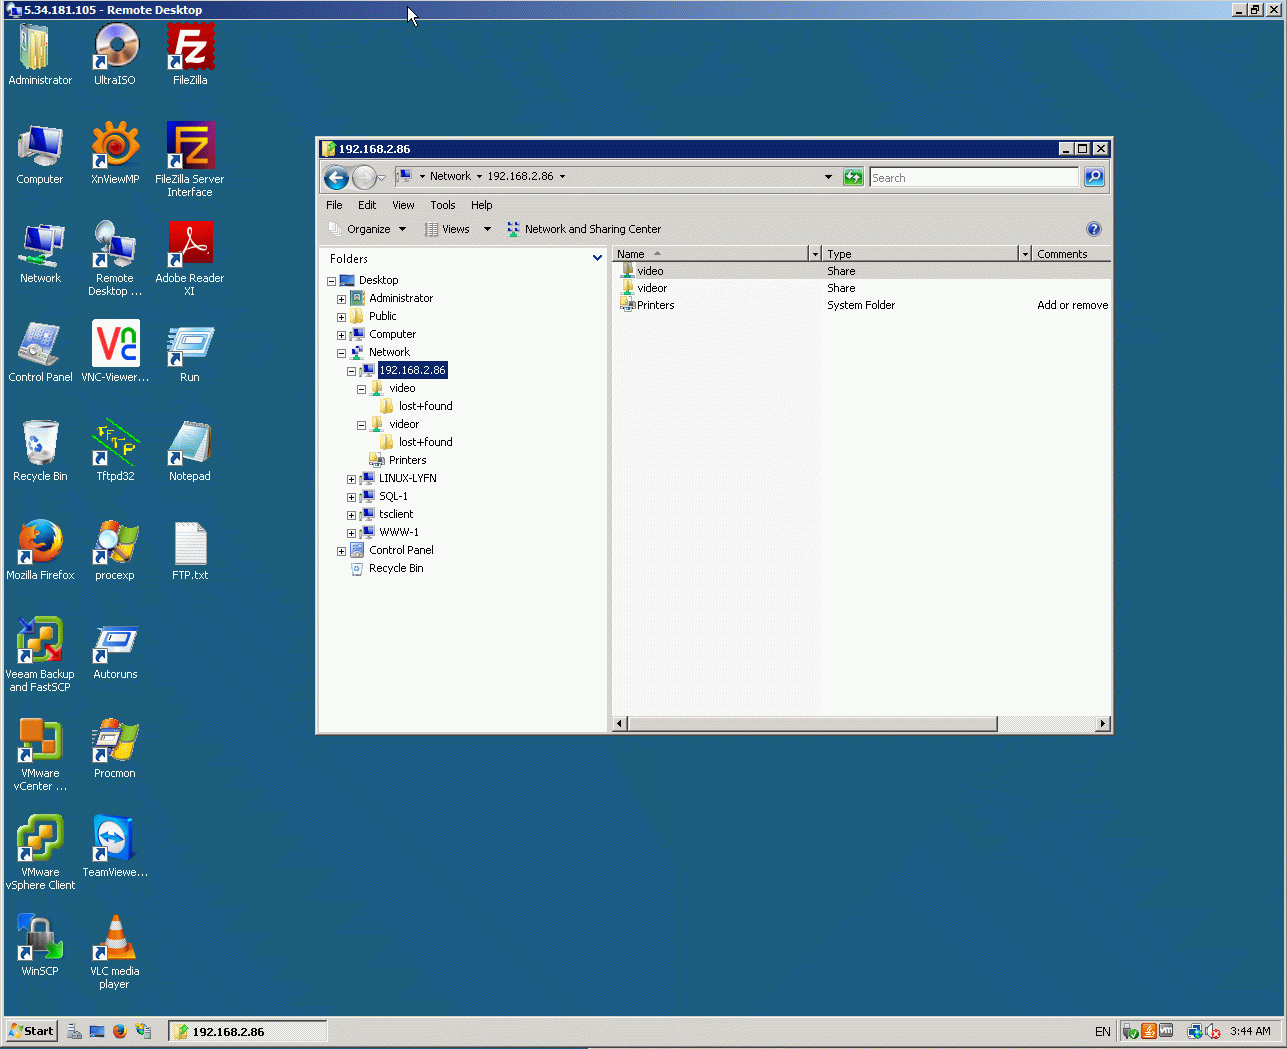Expand the SQL-1 tree node
1287x1049 pixels.
351,497
